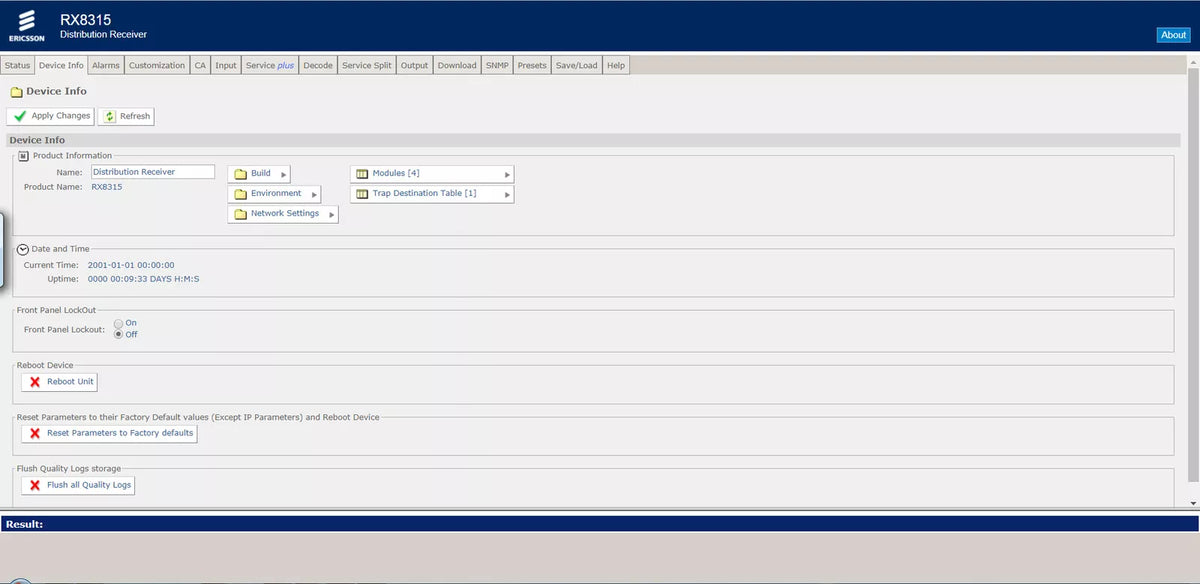Click the green checkmark Apply Changes icon
The image size is (1200, 584).
click(20, 116)
